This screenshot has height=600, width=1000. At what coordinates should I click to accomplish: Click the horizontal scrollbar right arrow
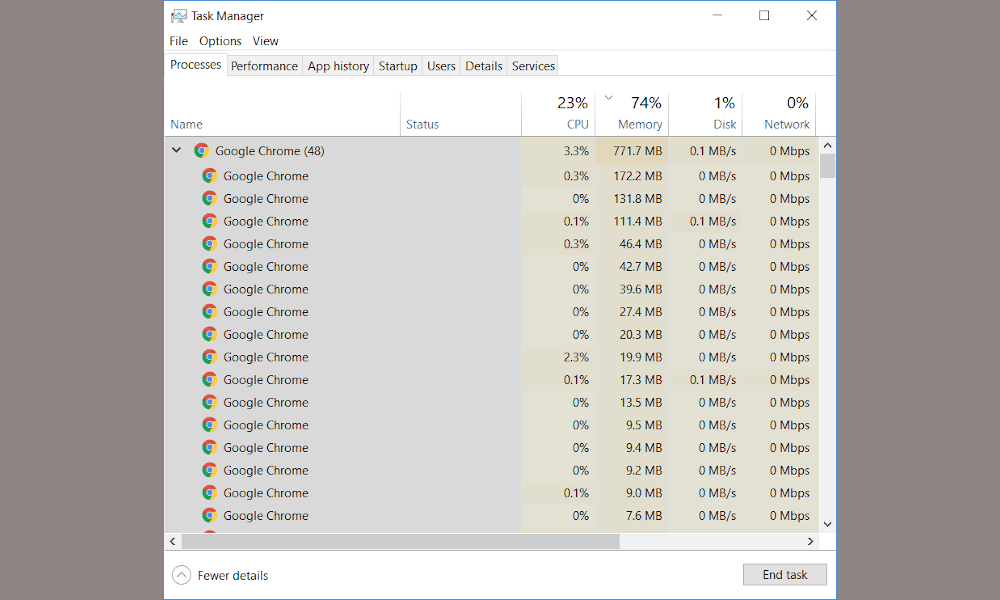tap(811, 541)
